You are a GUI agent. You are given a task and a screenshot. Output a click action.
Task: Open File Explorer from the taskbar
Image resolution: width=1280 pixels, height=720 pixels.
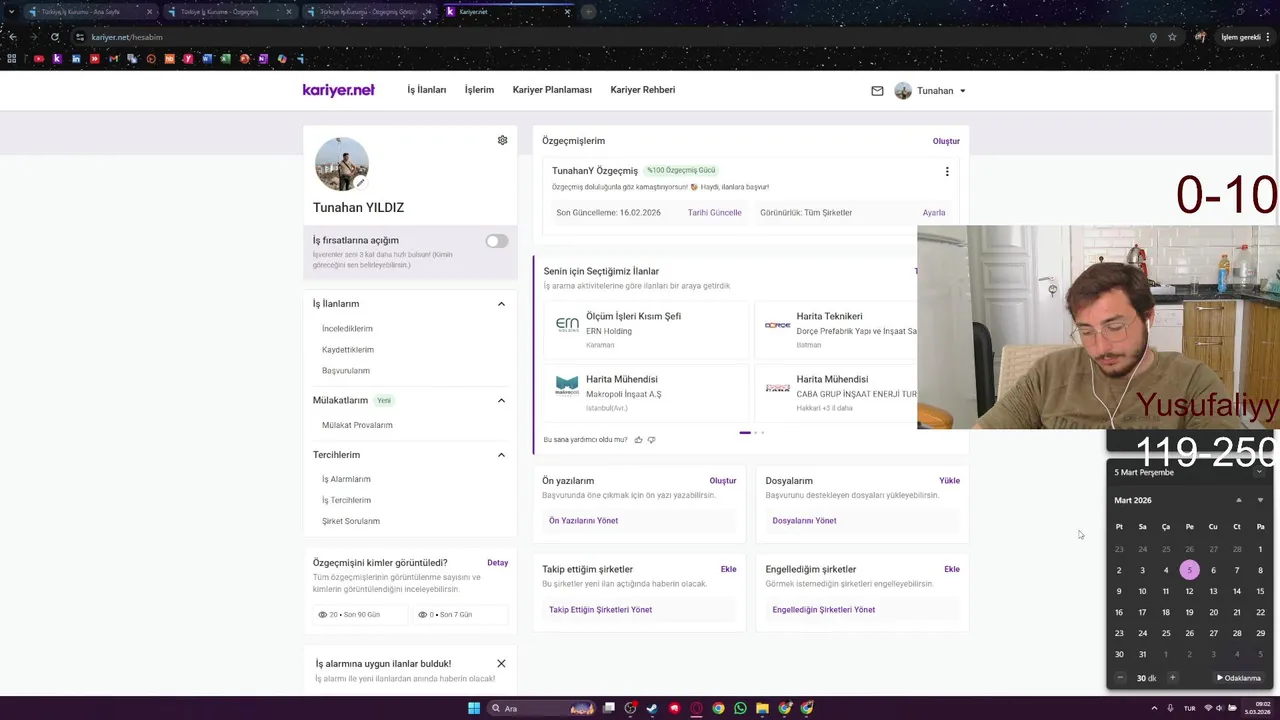click(762, 708)
